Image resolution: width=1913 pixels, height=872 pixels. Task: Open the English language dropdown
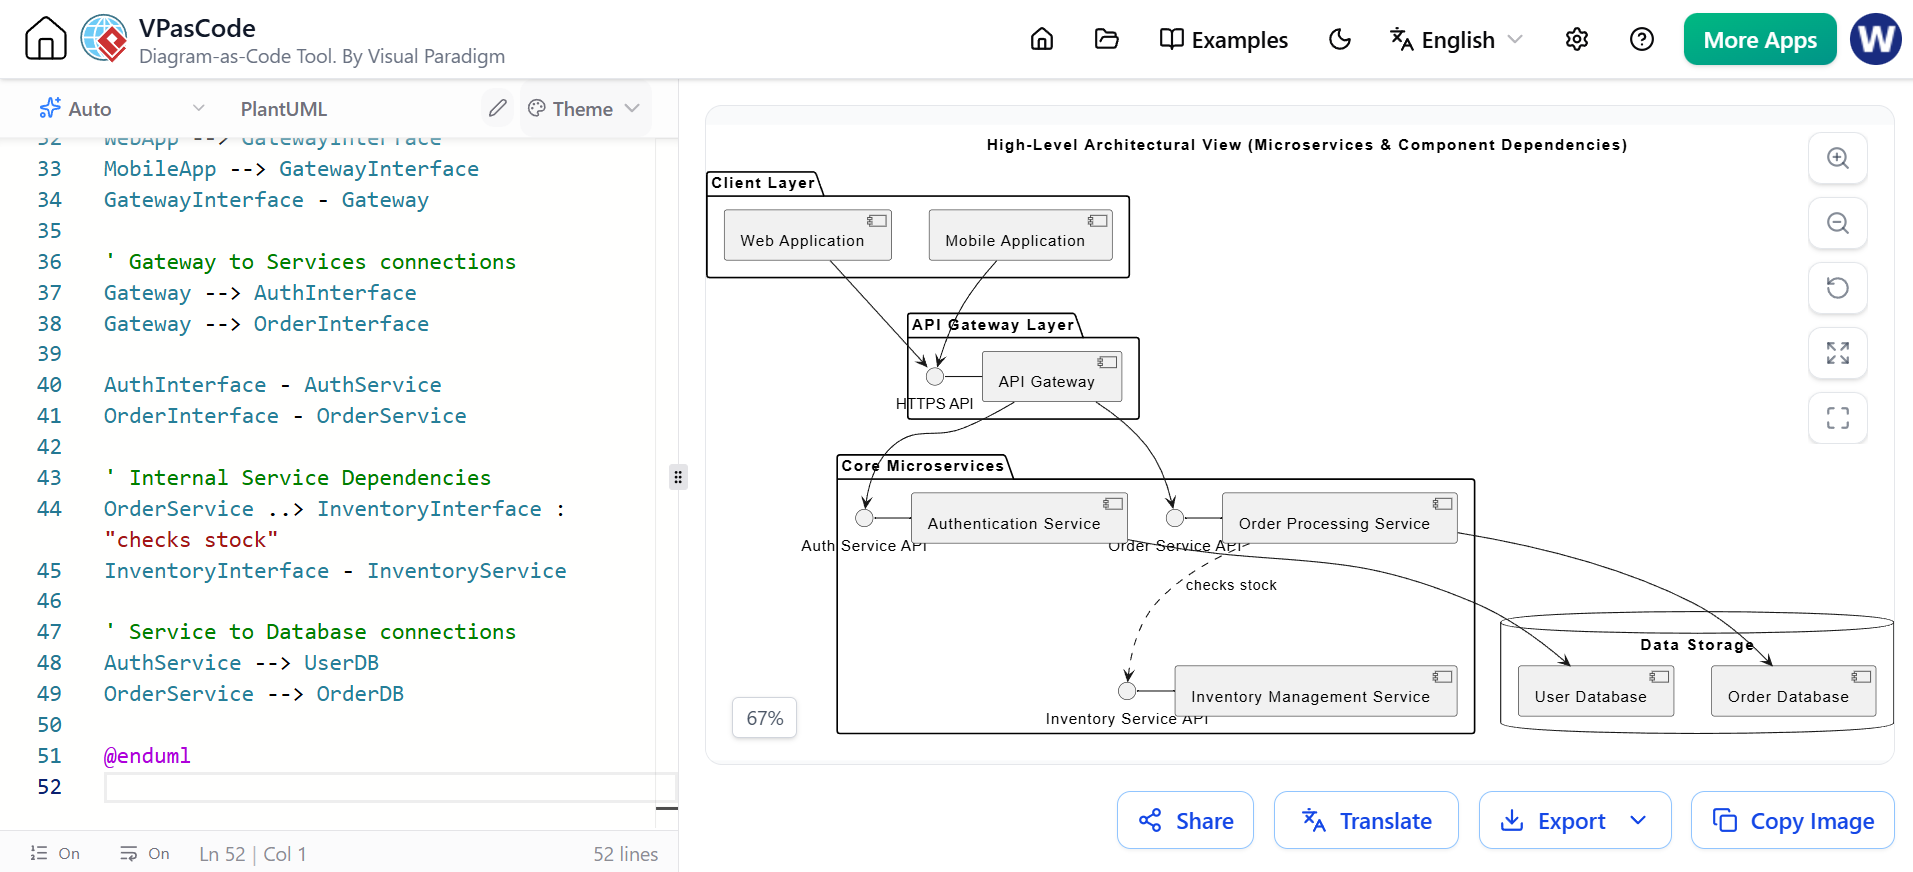pyautogui.click(x=1456, y=40)
